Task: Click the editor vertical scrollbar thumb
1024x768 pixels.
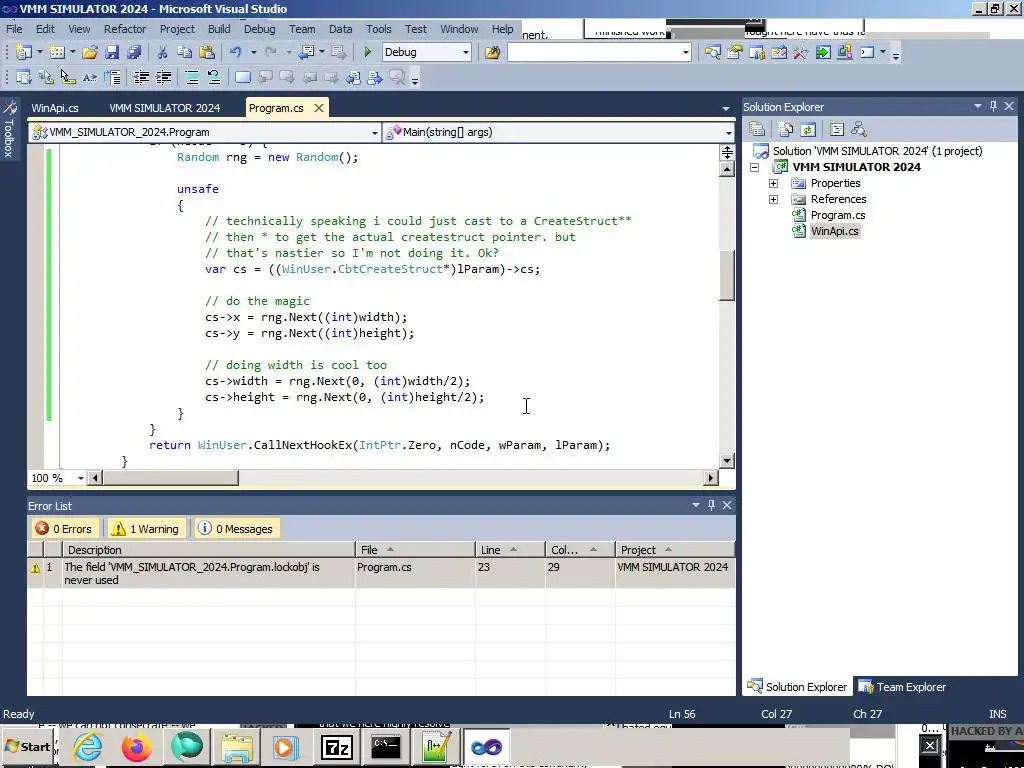Action: tap(726, 276)
